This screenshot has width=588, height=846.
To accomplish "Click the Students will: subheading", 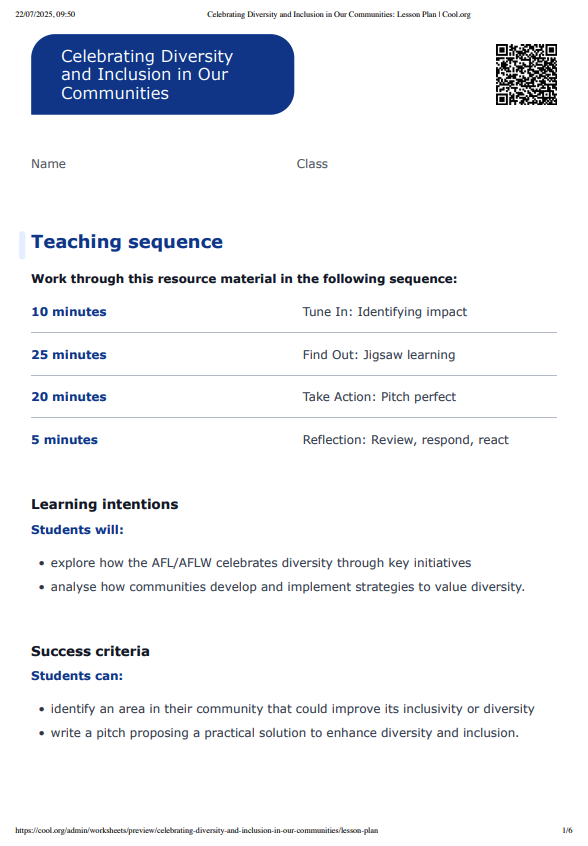I will coord(77,530).
